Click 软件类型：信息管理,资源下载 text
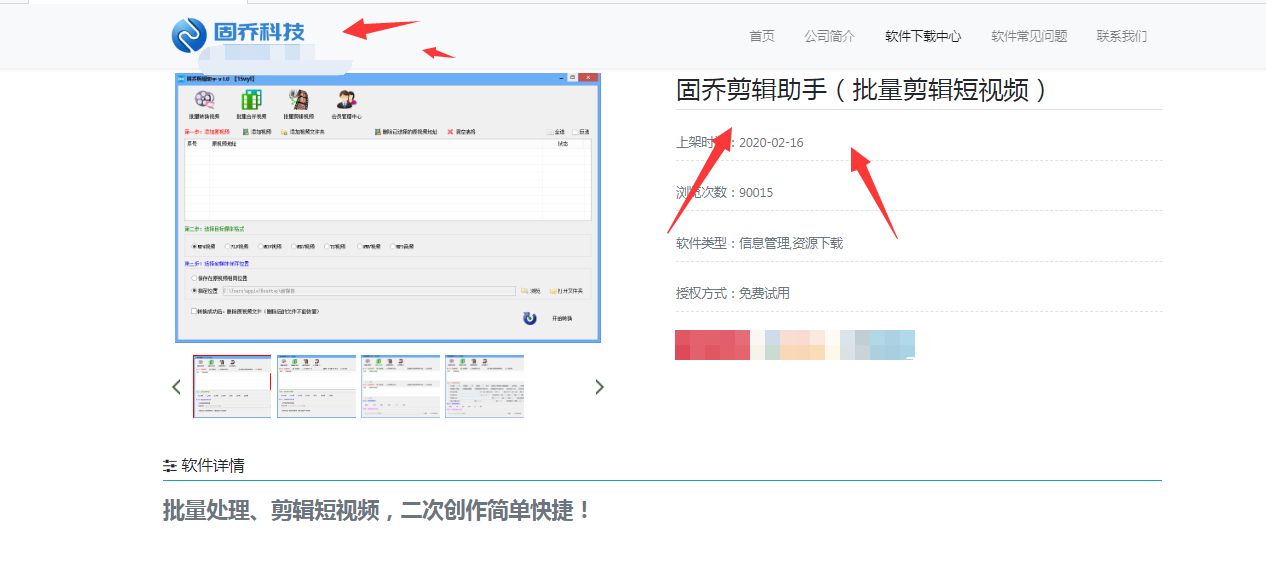This screenshot has height=564, width=1266. [760, 243]
